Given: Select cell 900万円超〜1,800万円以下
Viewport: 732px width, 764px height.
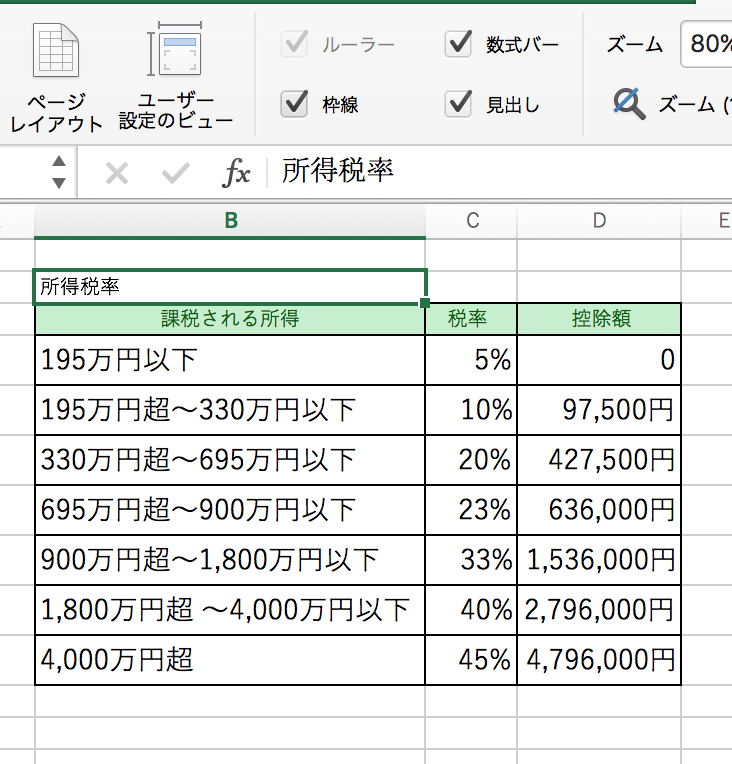Looking at the screenshot, I should tap(230, 560).
